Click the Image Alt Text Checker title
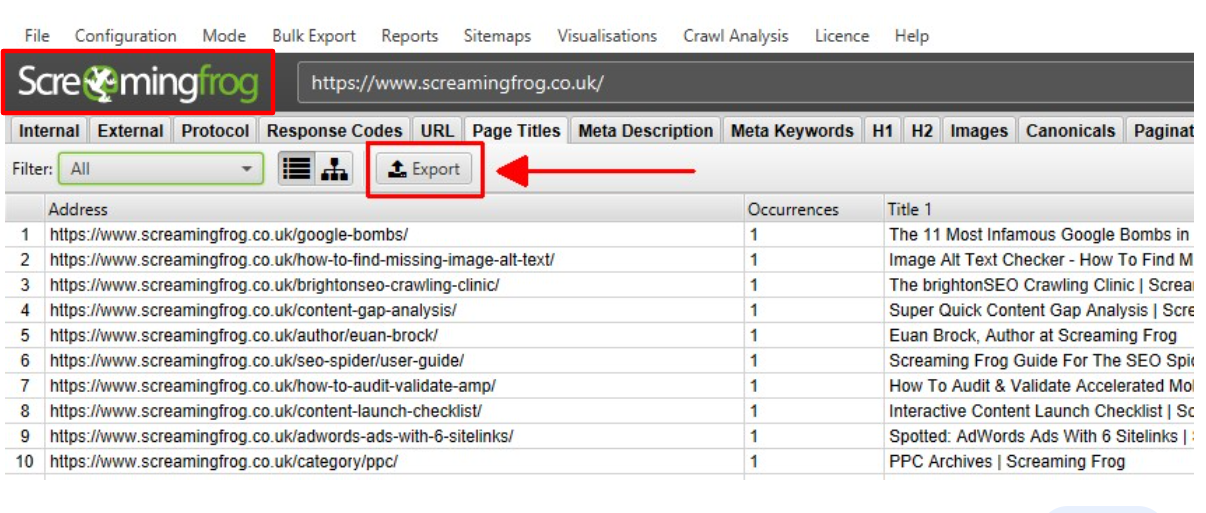1206x513 pixels. (x=1040, y=260)
